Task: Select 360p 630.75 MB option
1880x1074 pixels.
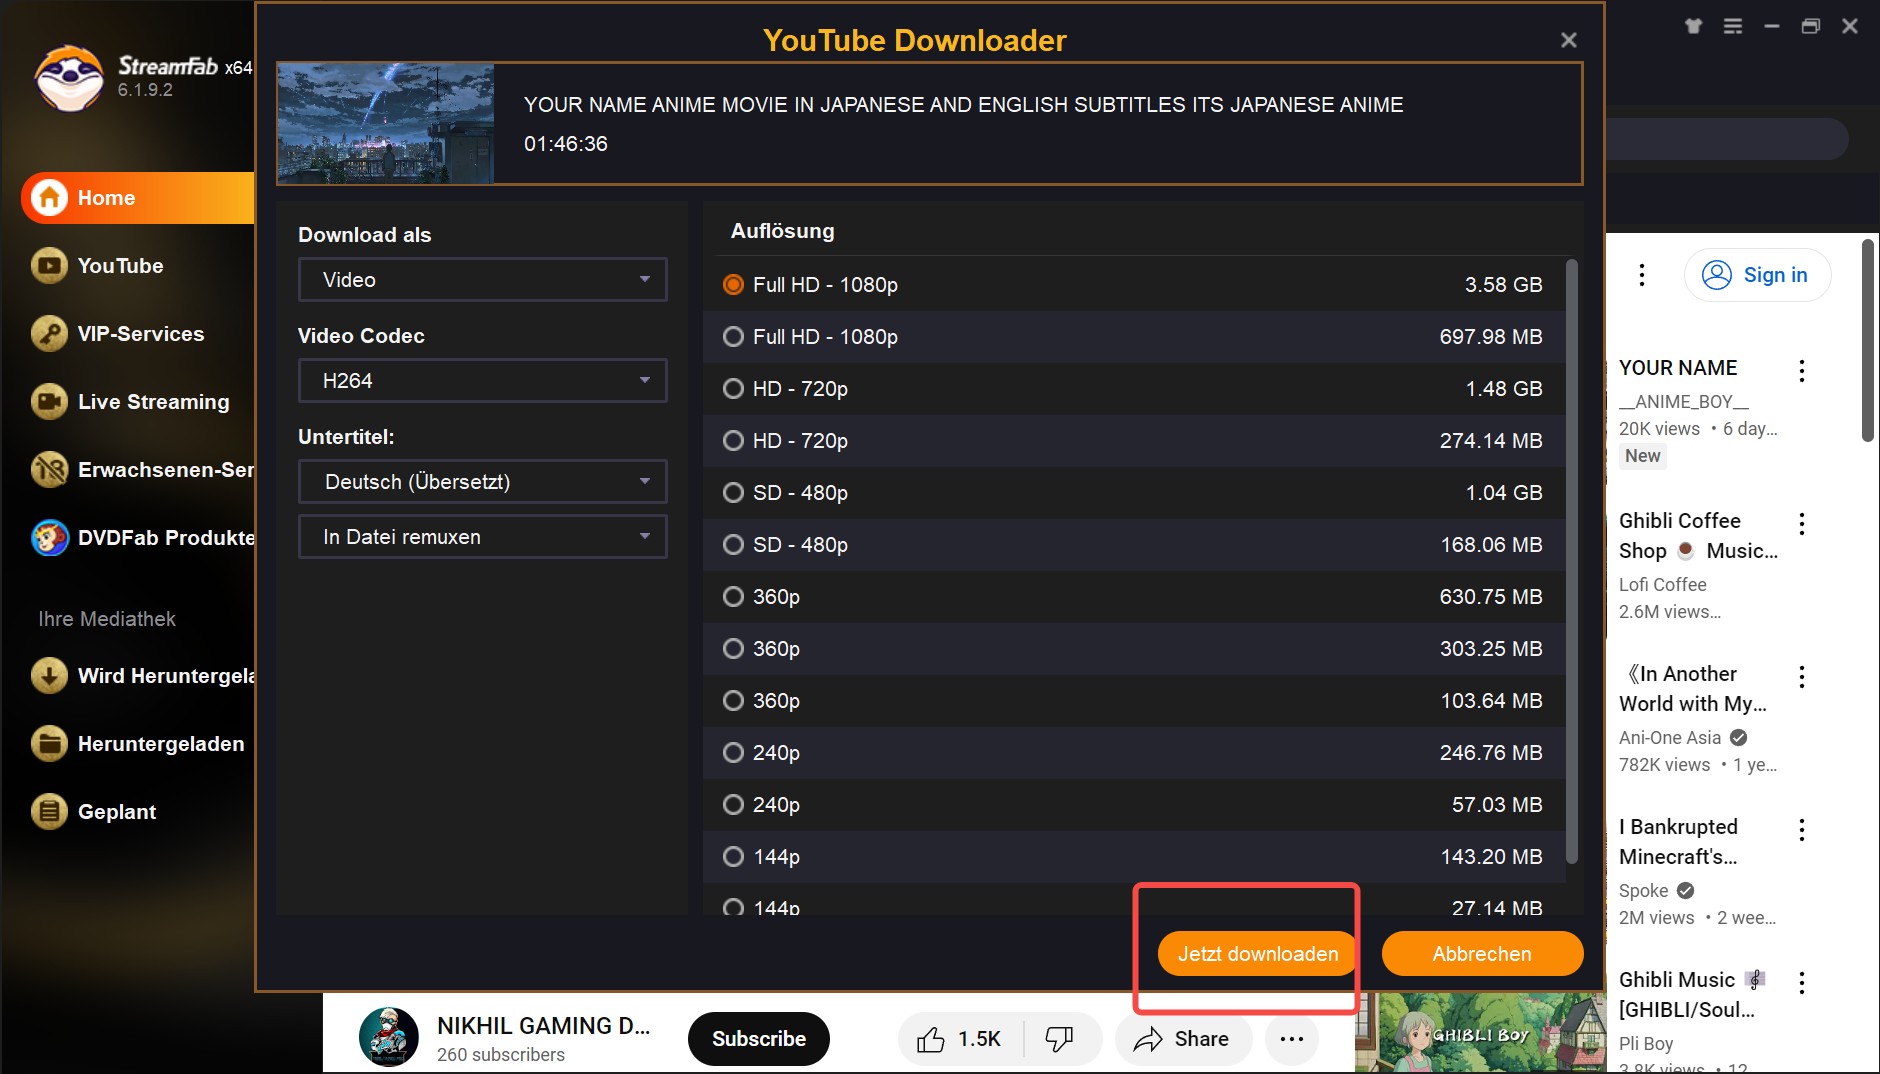Action: click(1134, 597)
